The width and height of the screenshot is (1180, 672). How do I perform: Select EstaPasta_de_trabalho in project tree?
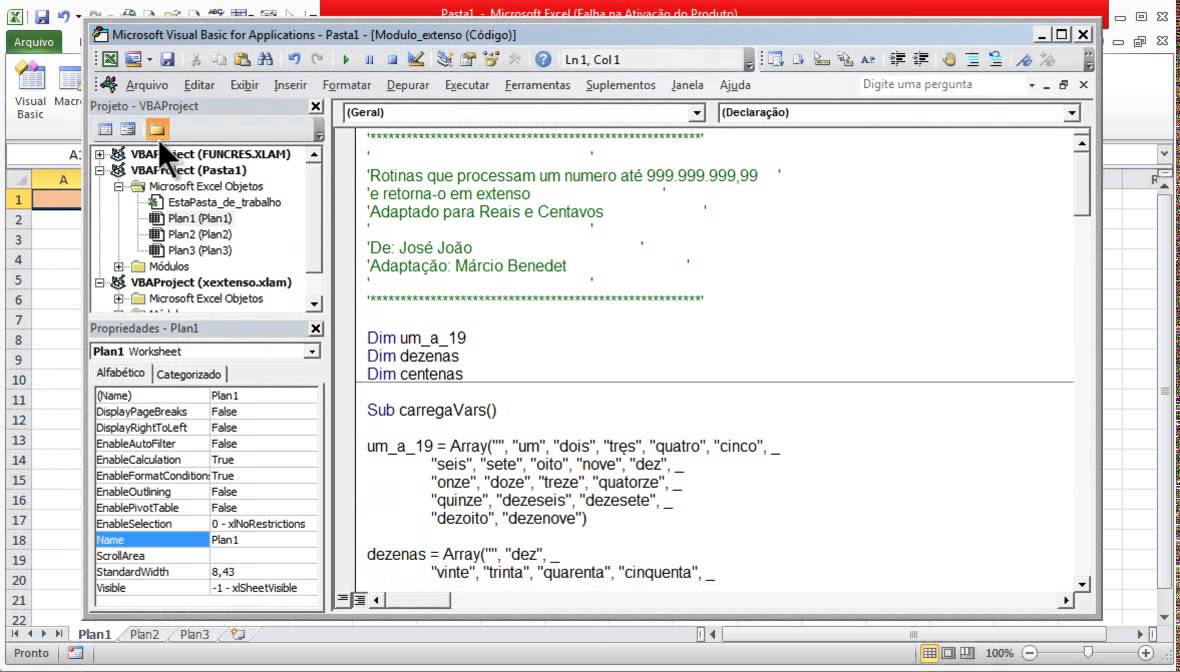point(224,202)
